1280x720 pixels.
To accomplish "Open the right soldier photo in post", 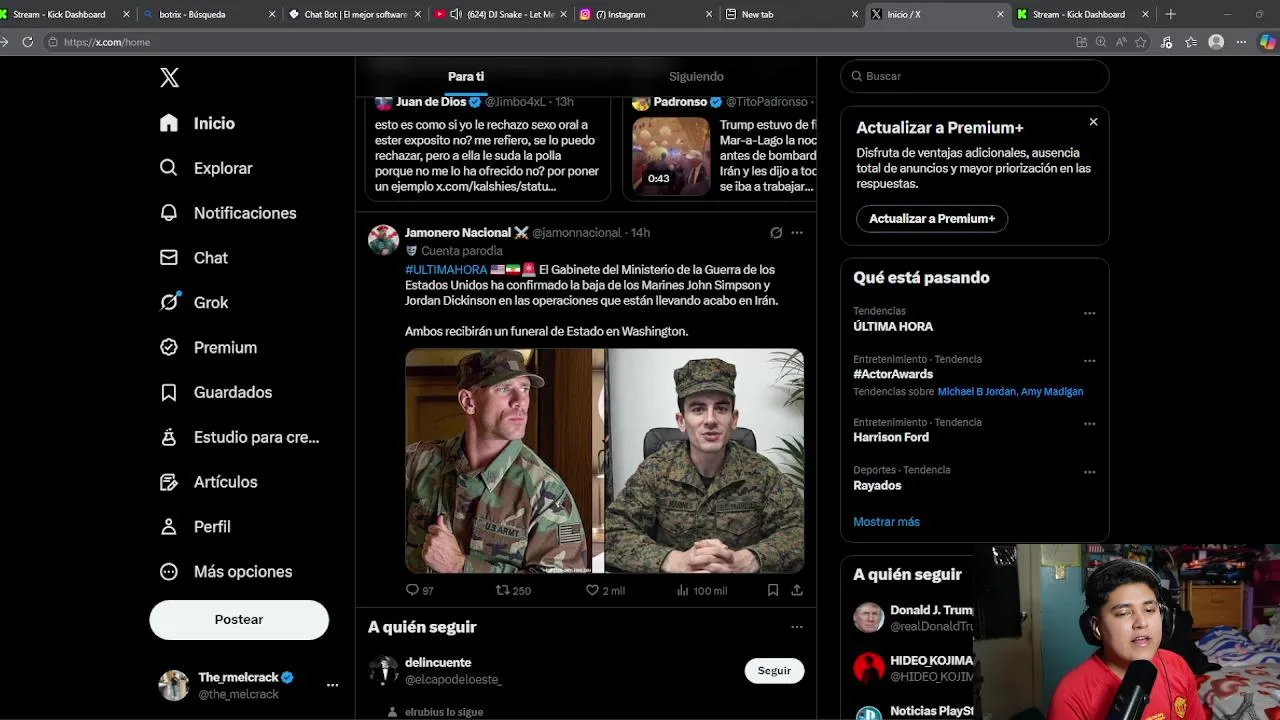I will [x=705, y=461].
